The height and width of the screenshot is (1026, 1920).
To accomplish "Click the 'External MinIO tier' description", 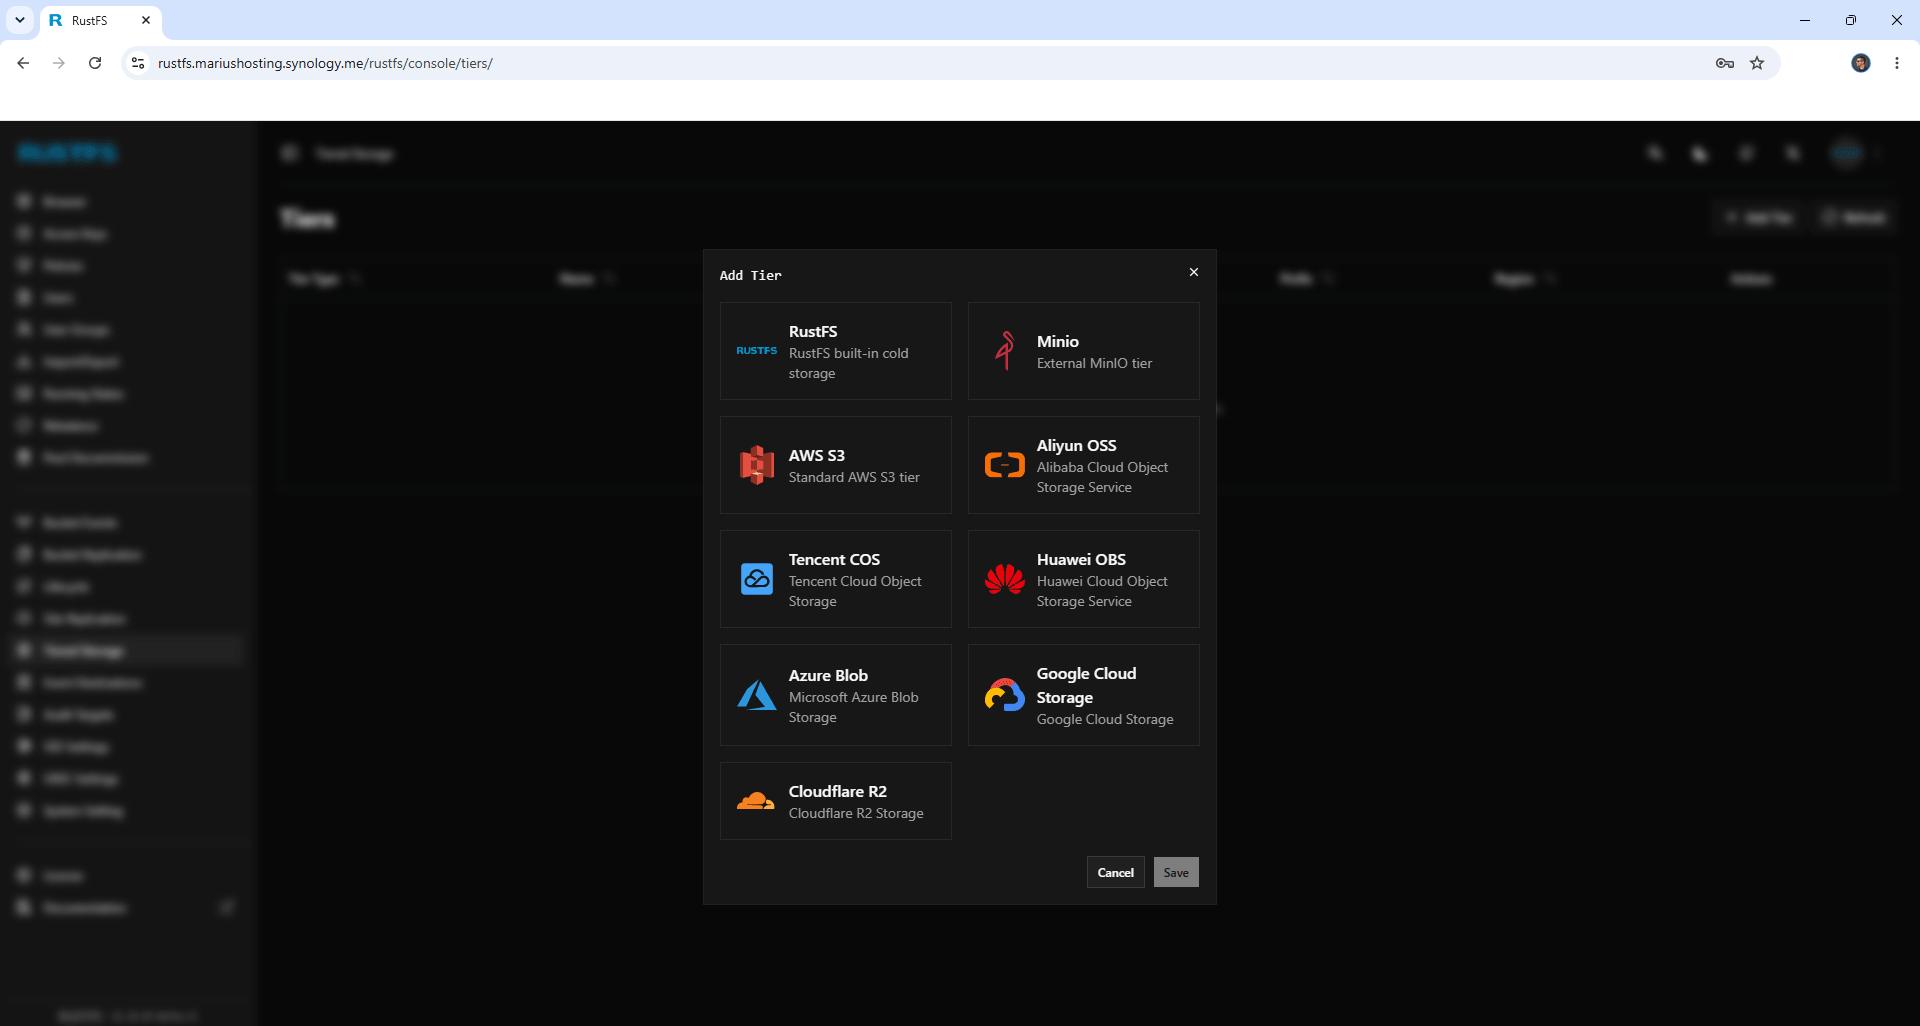I will click(1094, 363).
